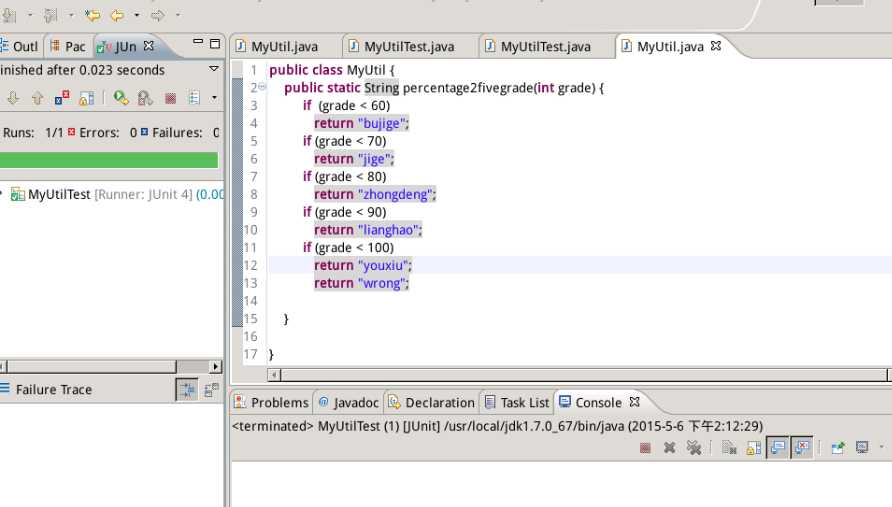Close the active MyUtil.java editor tab
Image resolution: width=892 pixels, height=507 pixels.
[716, 46]
